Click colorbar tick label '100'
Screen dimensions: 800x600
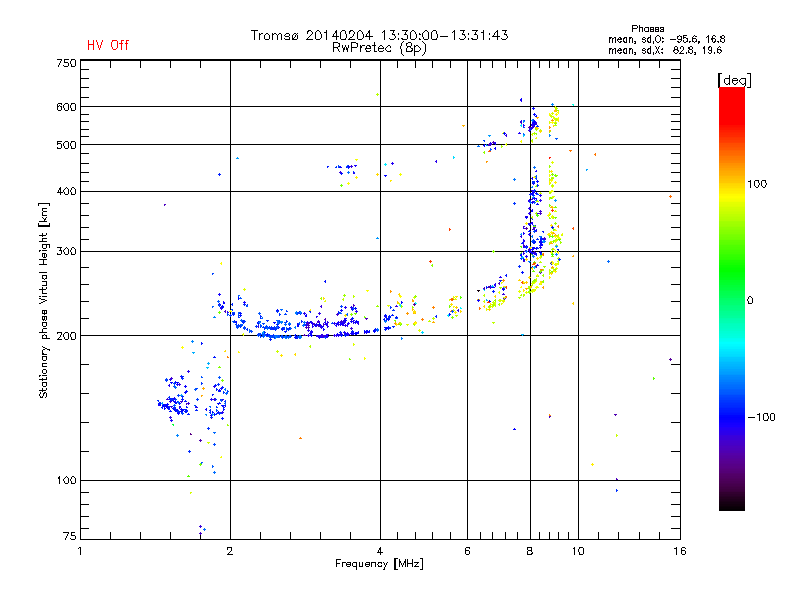(757, 184)
